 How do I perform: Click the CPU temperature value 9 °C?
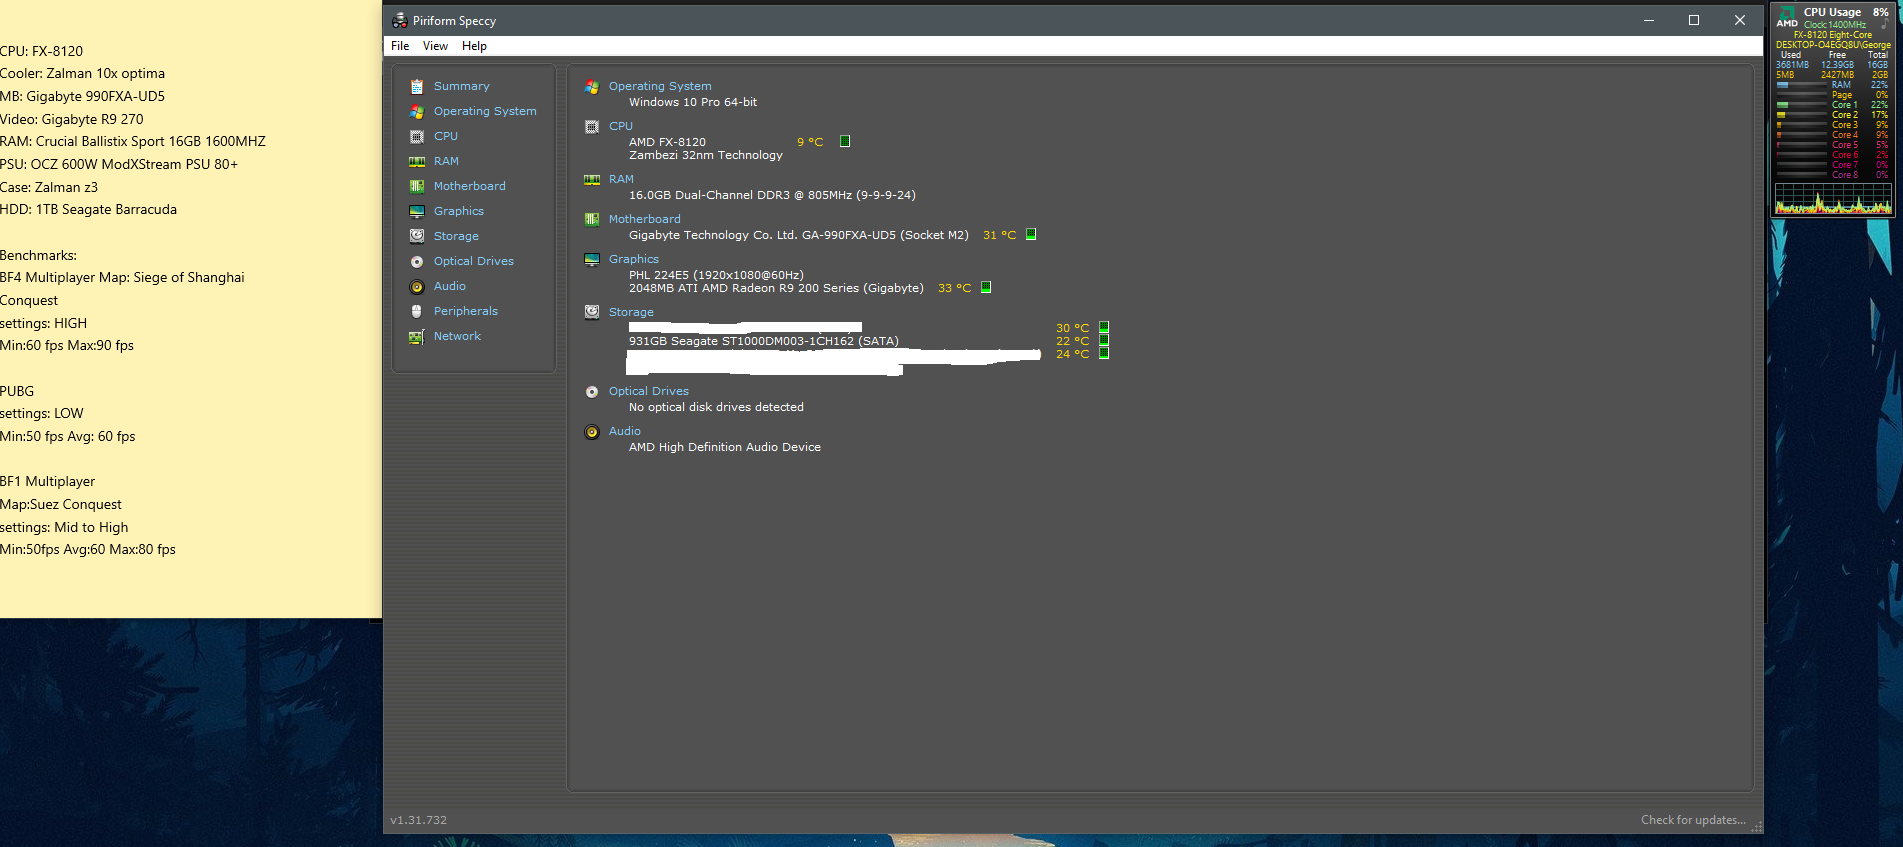tap(810, 142)
